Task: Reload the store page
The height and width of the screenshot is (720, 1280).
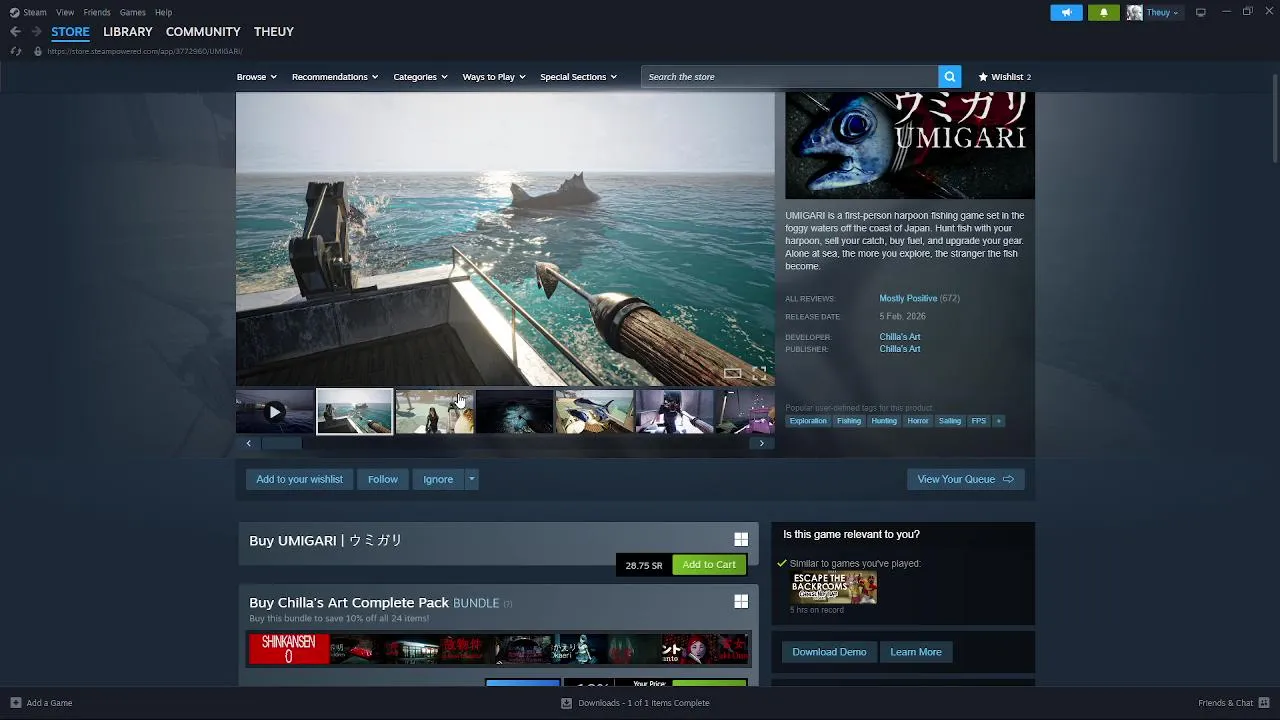Action: click(15, 51)
